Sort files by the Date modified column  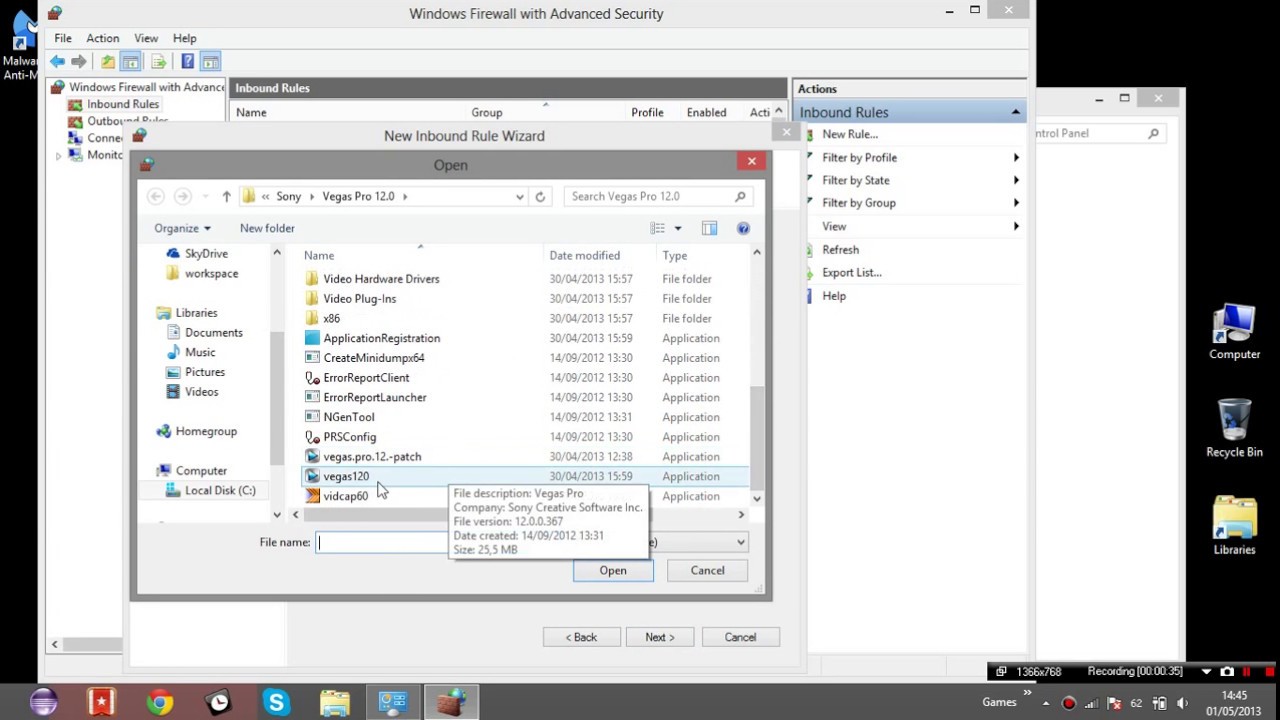coord(584,256)
